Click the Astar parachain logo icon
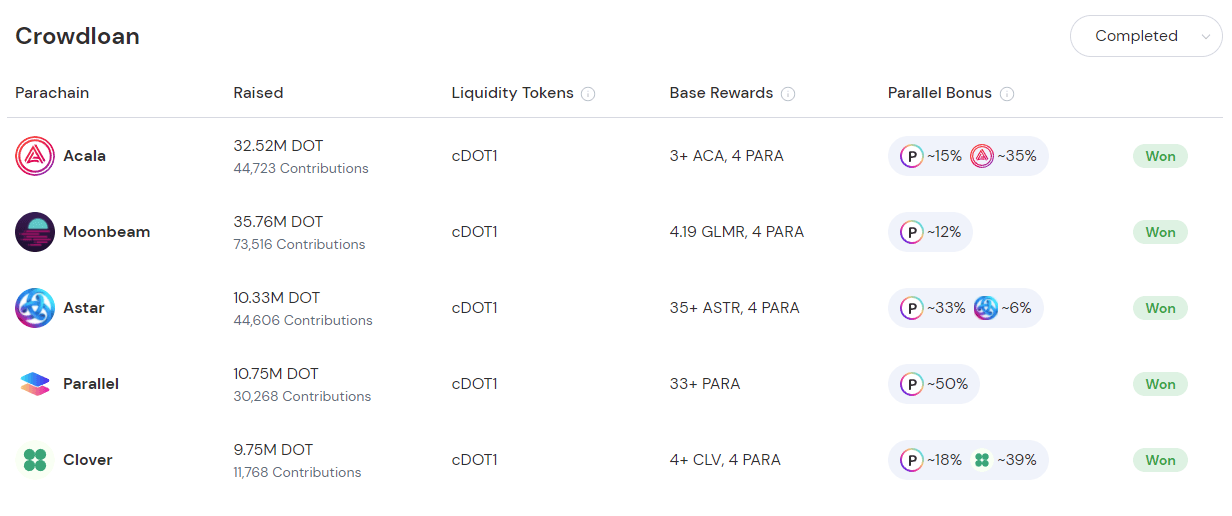 point(35,308)
